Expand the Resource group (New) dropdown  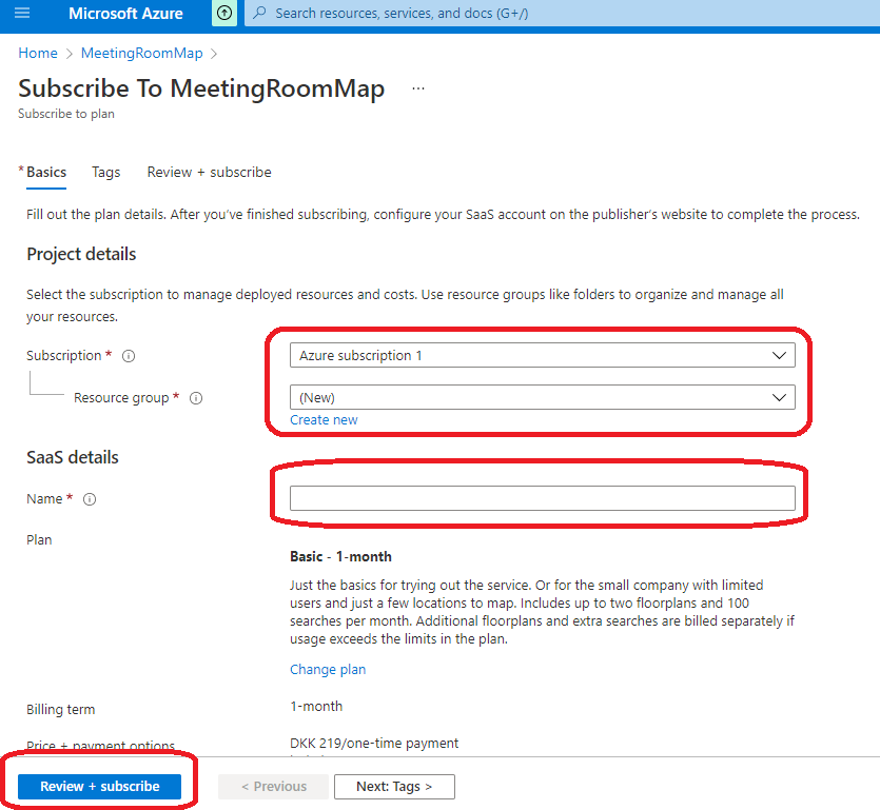pyautogui.click(x=542, y=397)
